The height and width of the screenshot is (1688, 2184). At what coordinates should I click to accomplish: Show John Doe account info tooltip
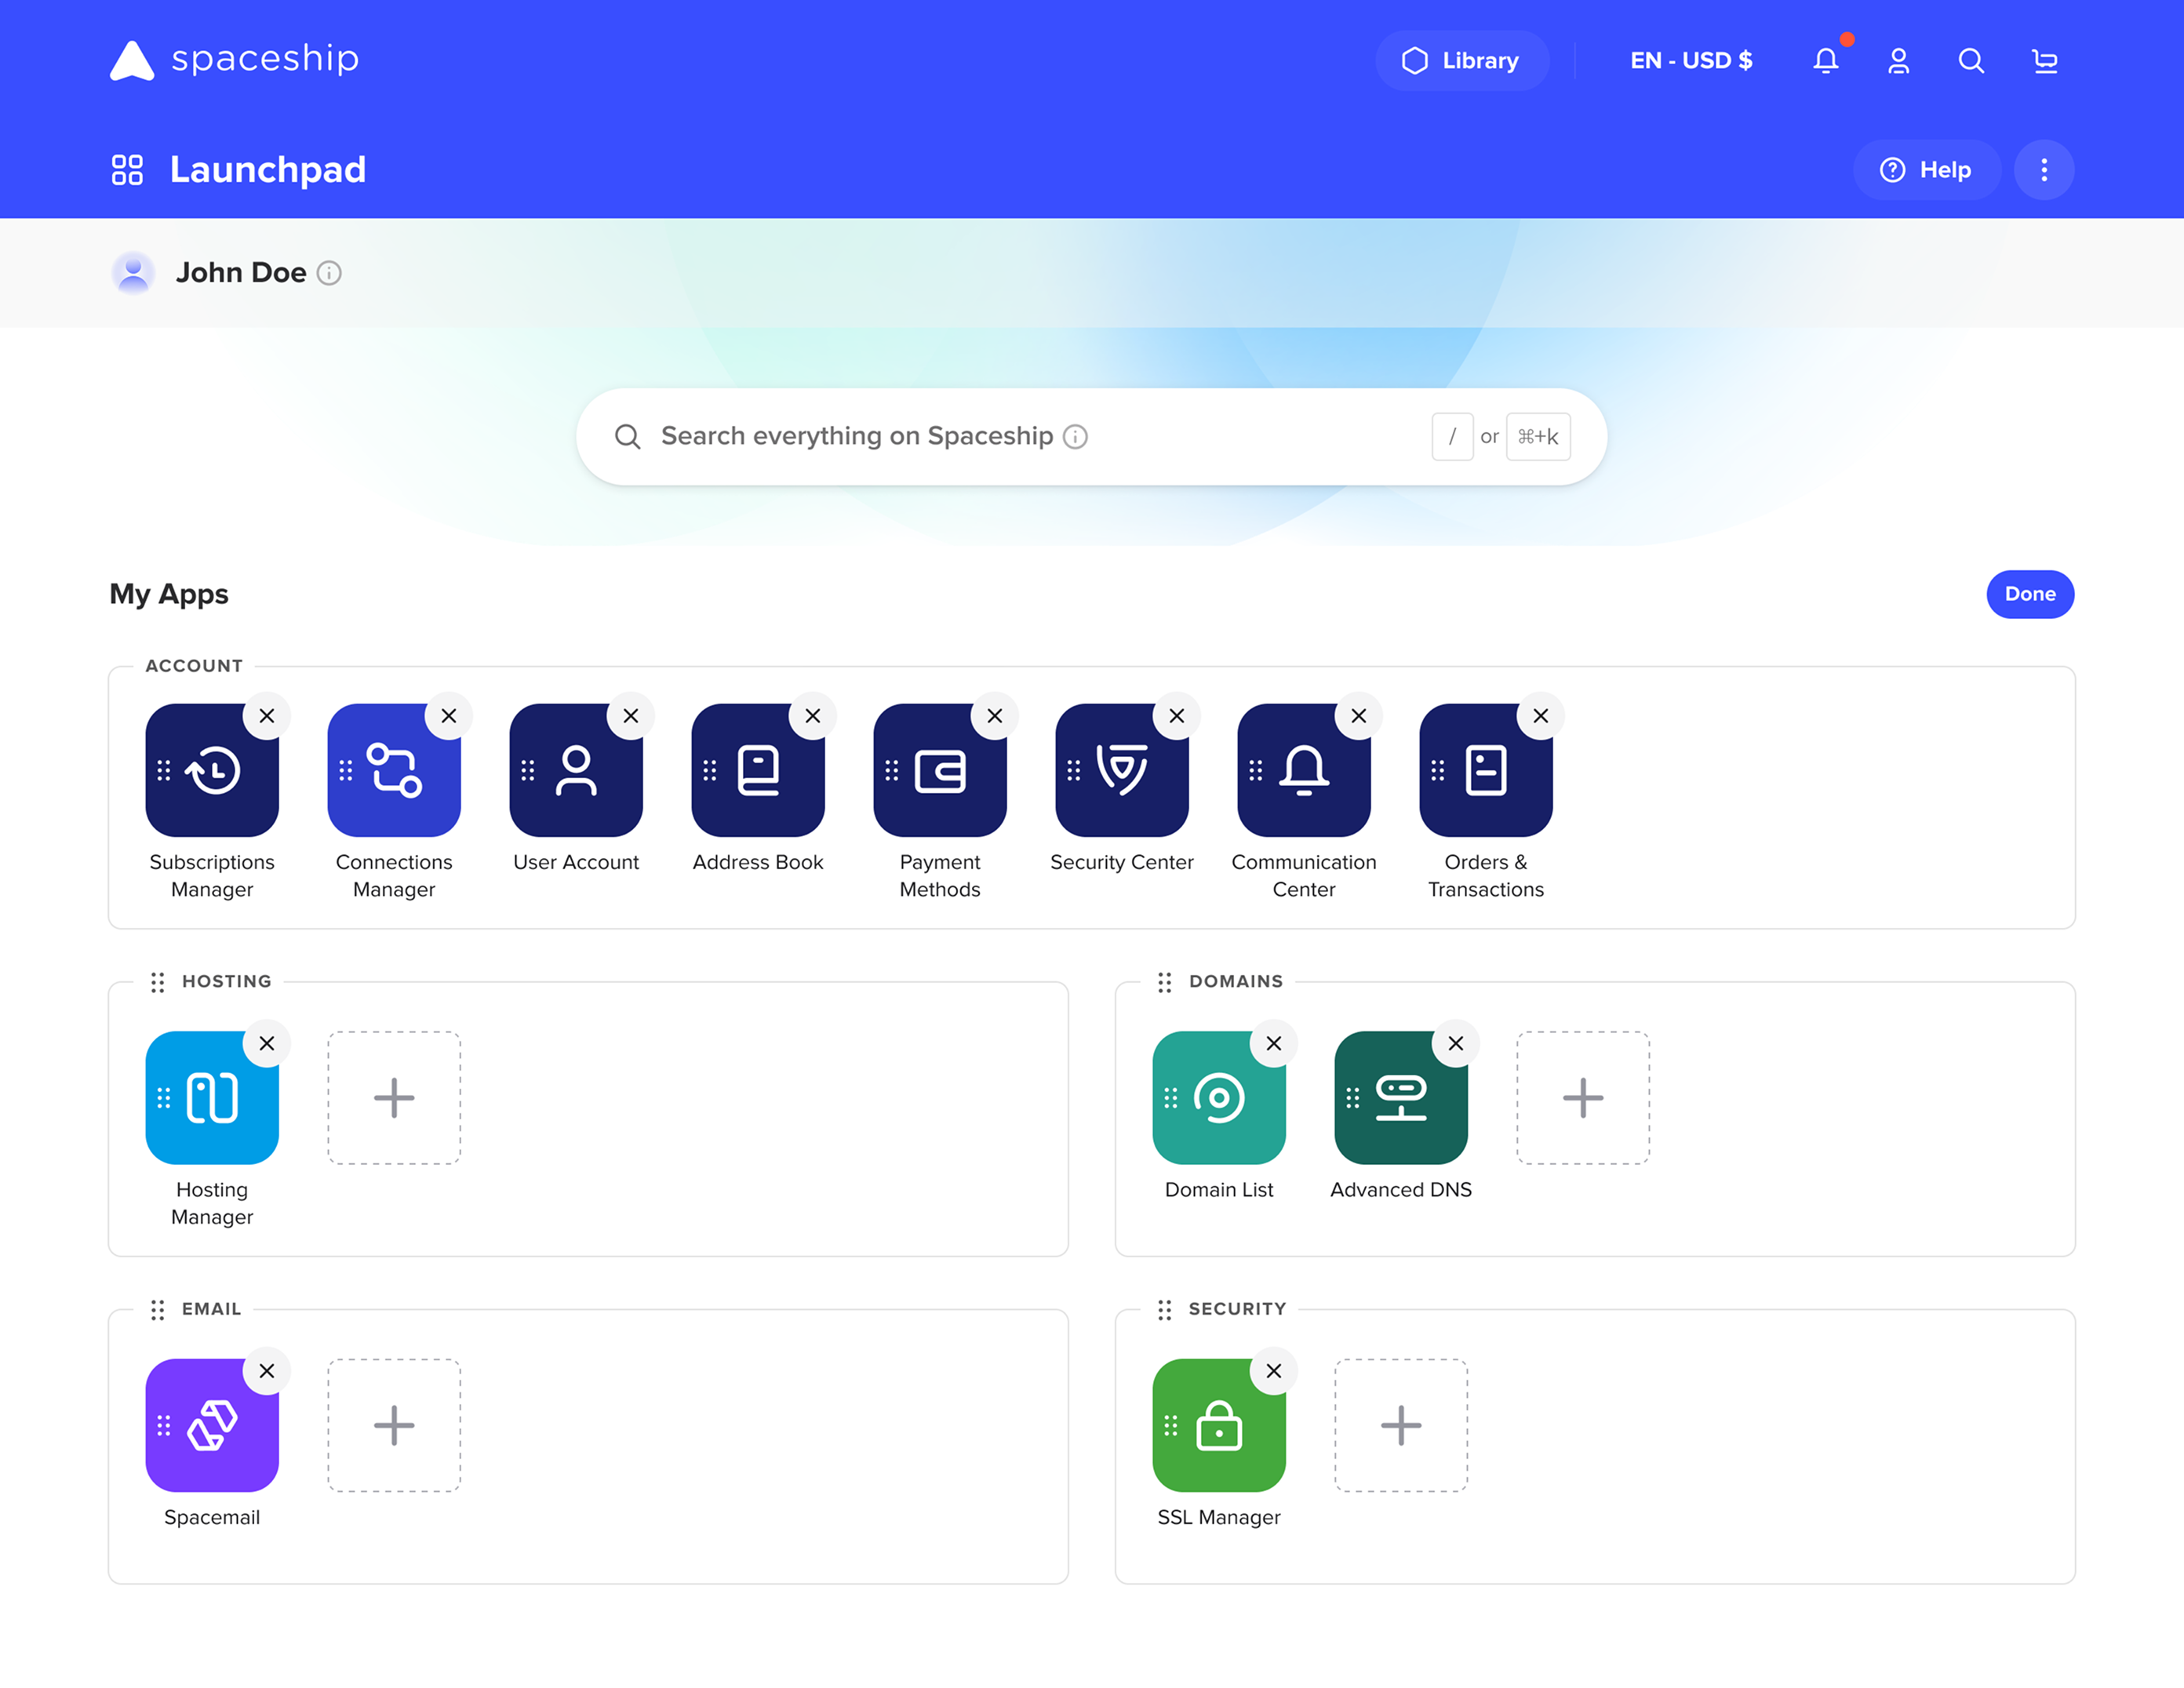point(329,273)
